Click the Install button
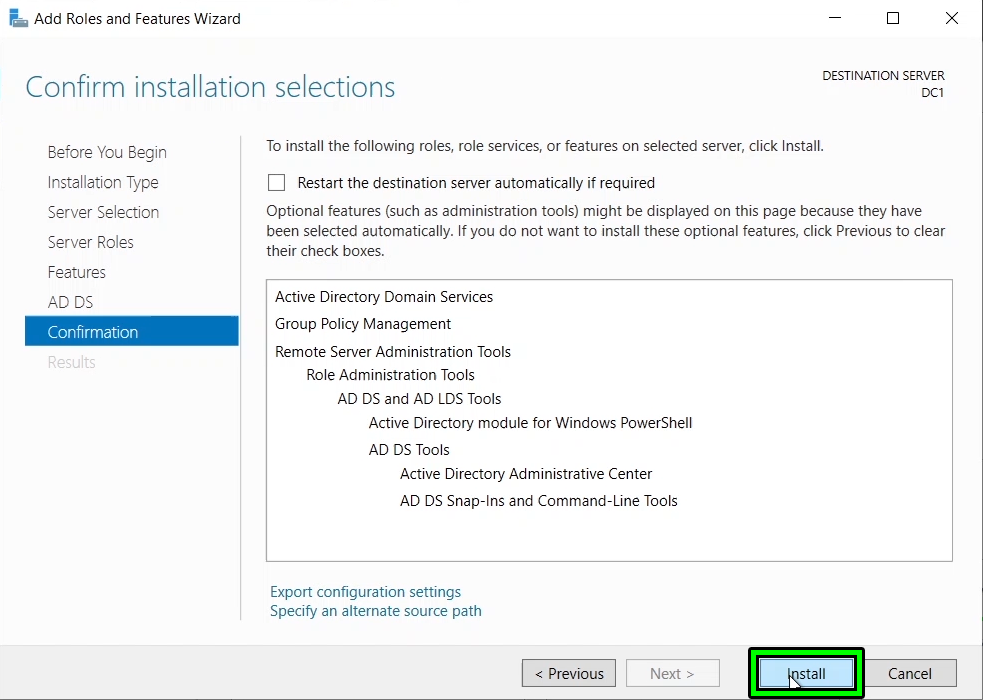Screen dimensions: 983x700 pyautogui.click(x=806, y=673)
